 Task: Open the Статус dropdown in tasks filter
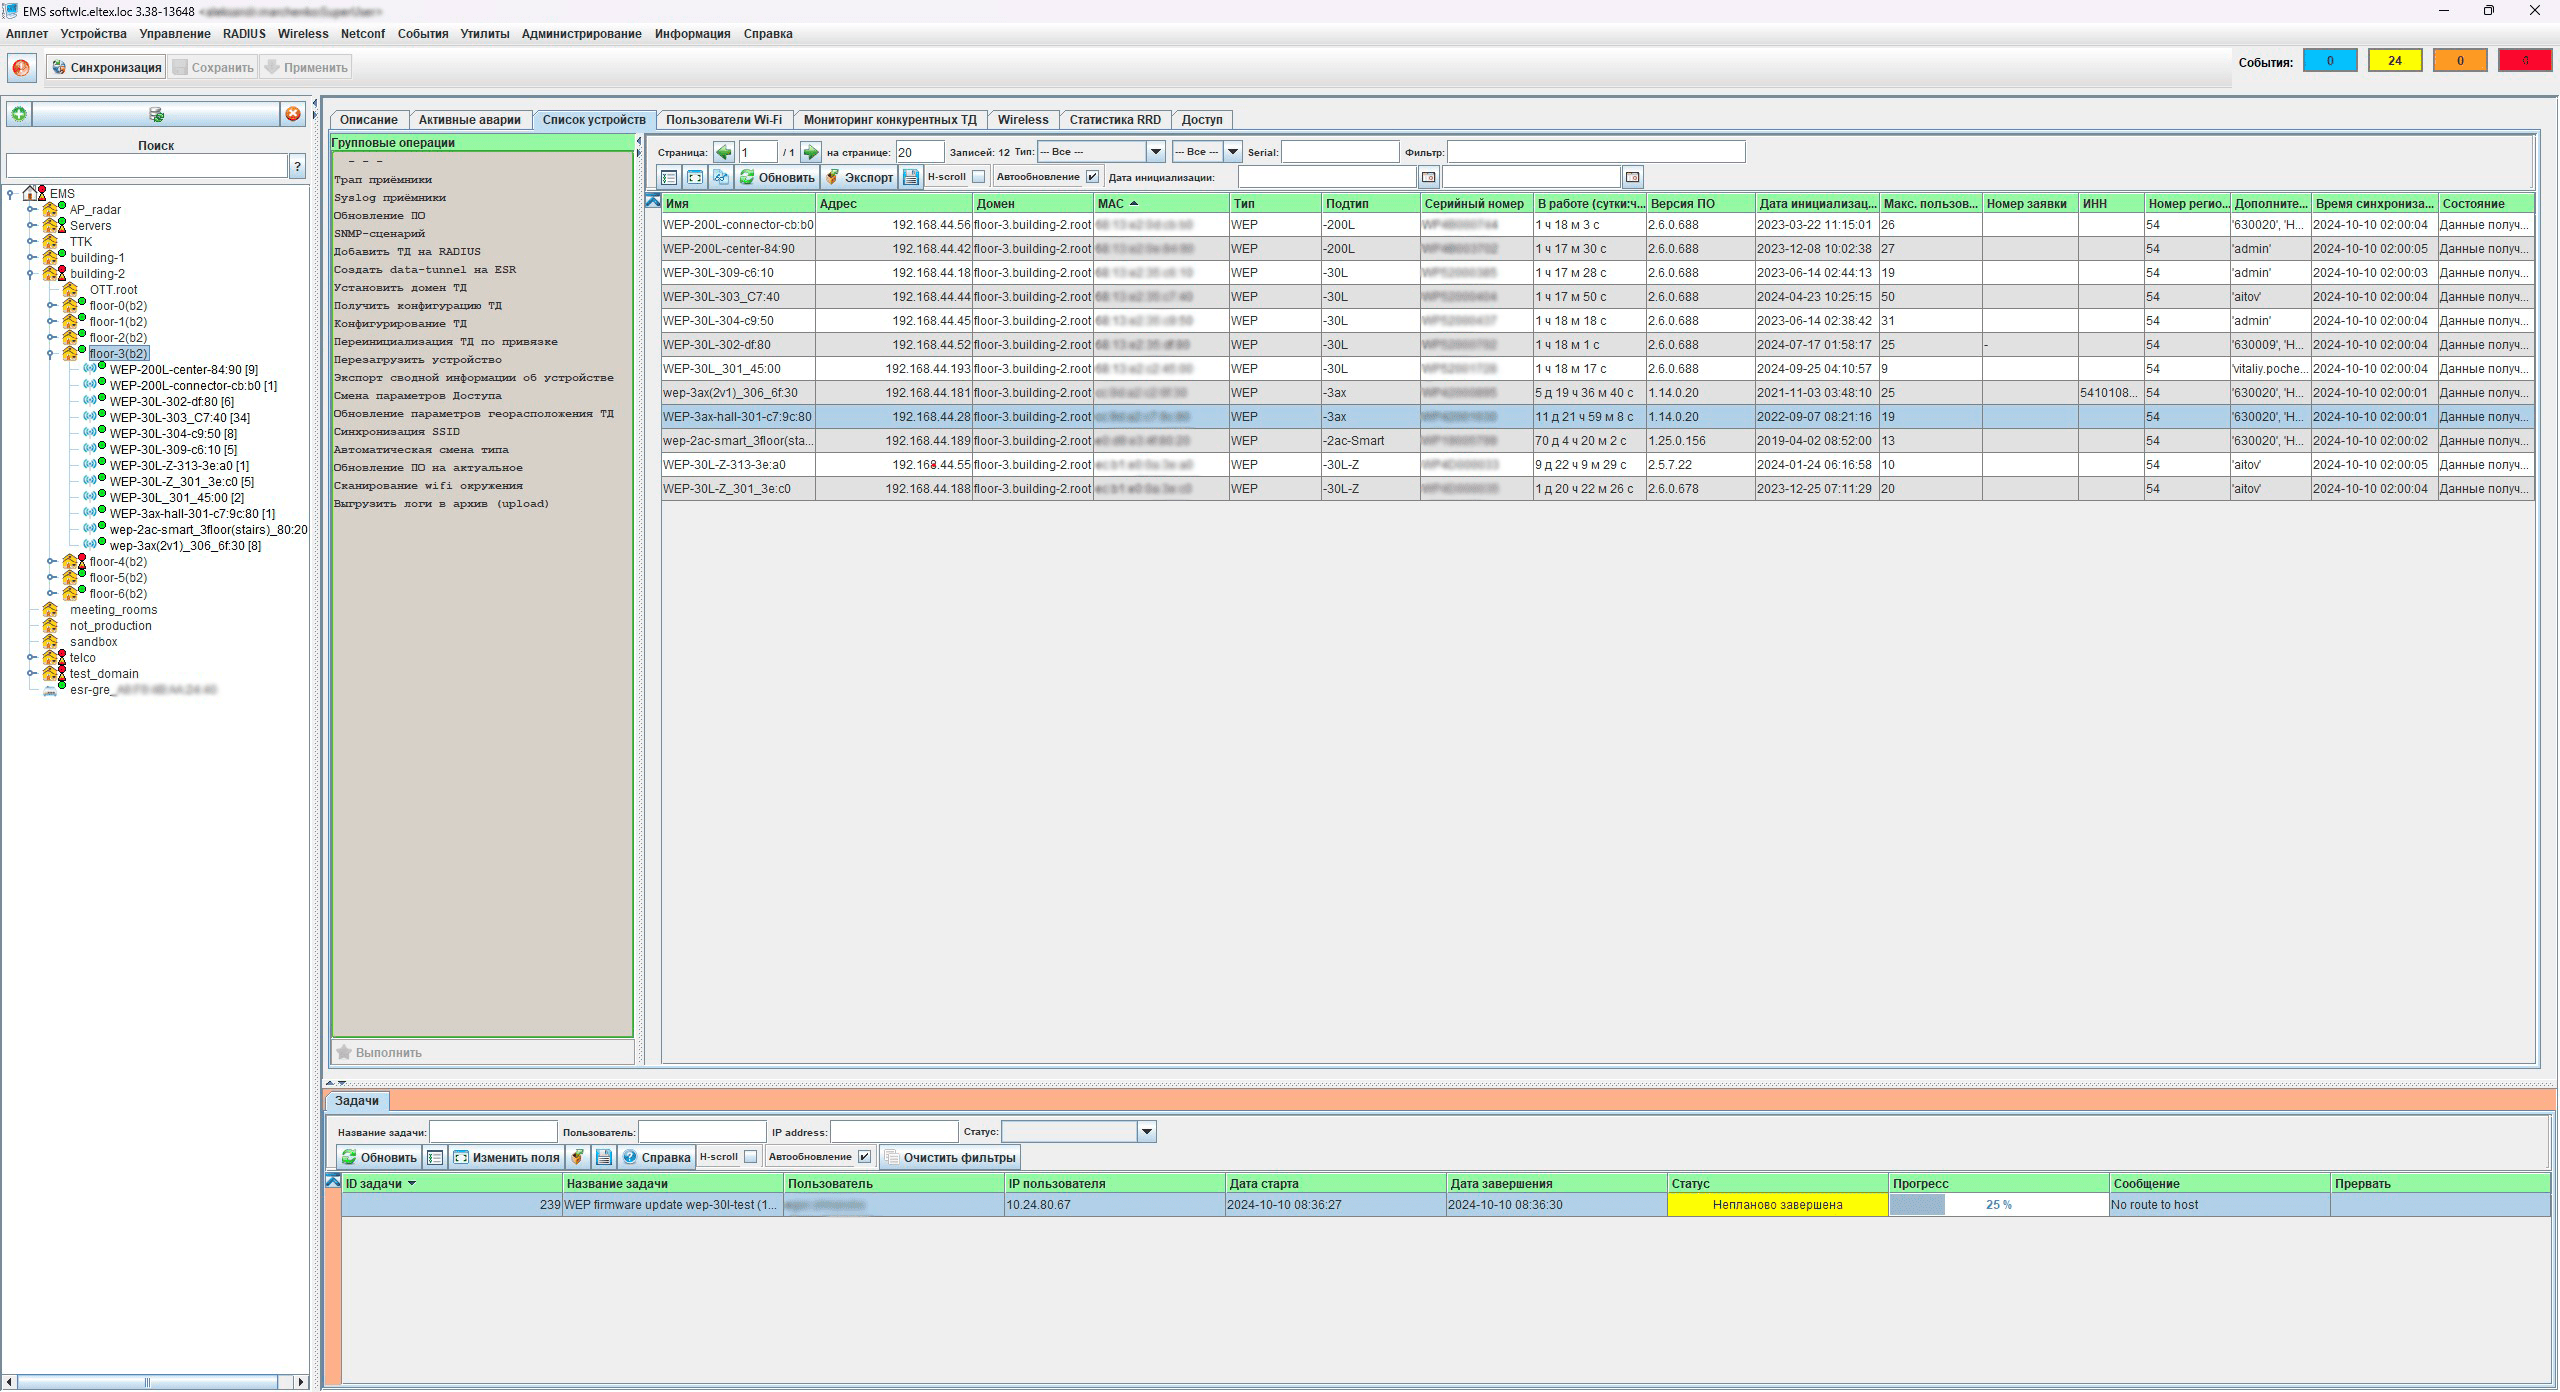1146,1132
